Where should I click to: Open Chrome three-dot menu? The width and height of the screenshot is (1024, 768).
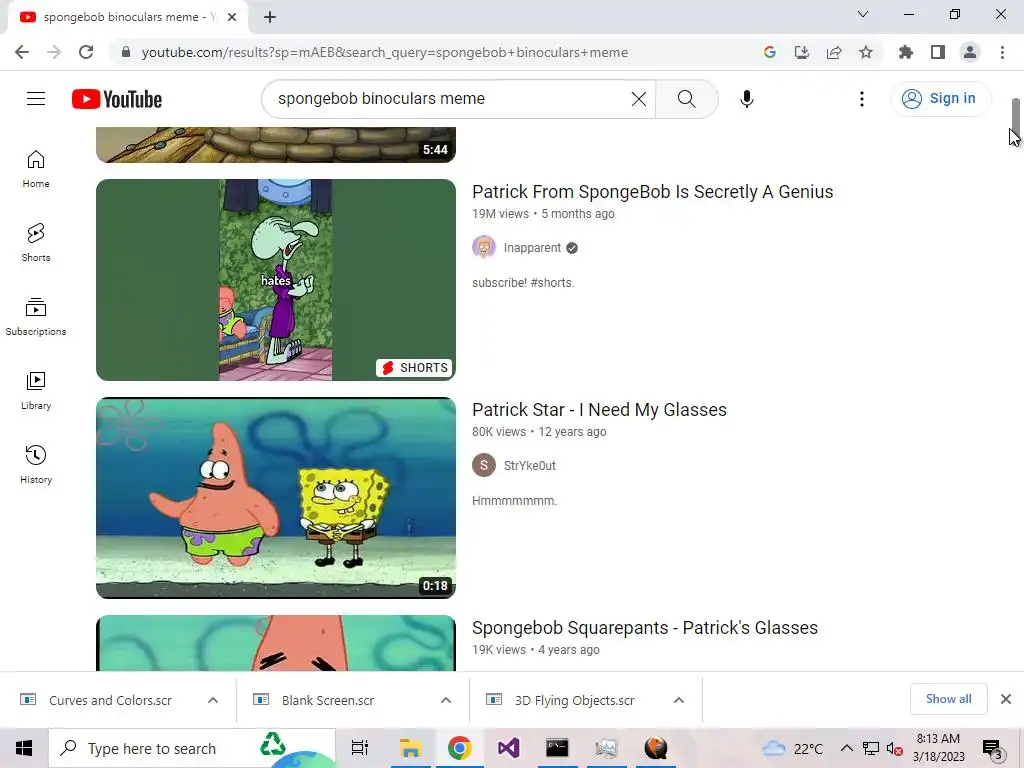[x=1002, y=52]
